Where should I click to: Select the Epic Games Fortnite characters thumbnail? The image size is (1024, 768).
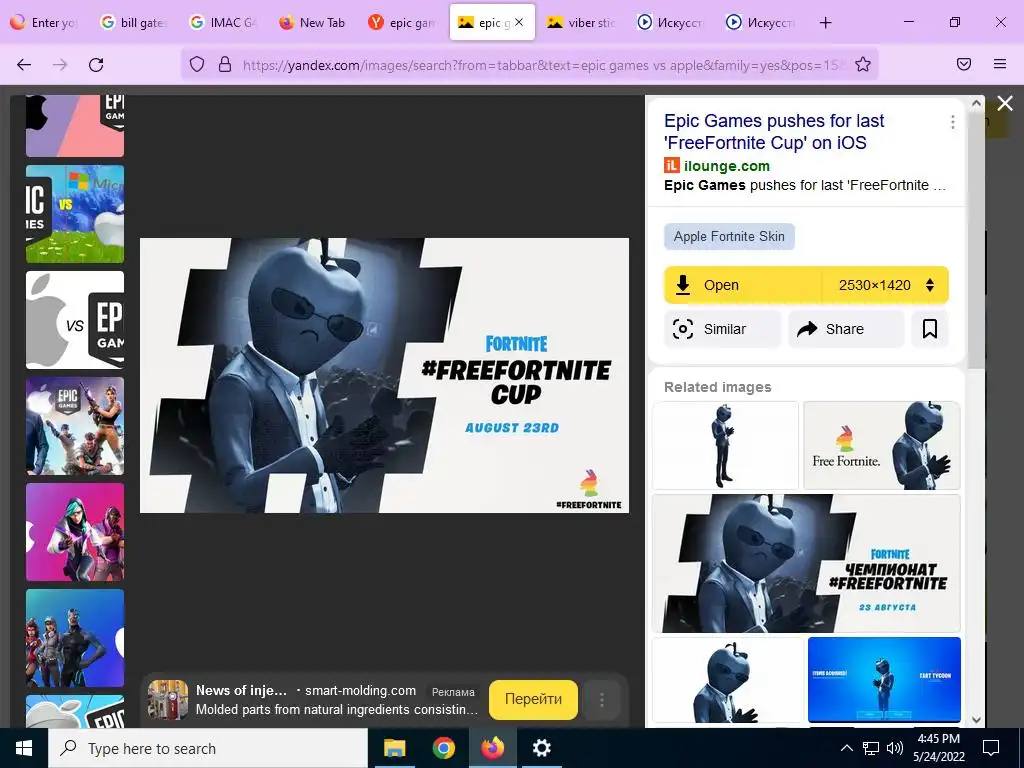(75, 426)
